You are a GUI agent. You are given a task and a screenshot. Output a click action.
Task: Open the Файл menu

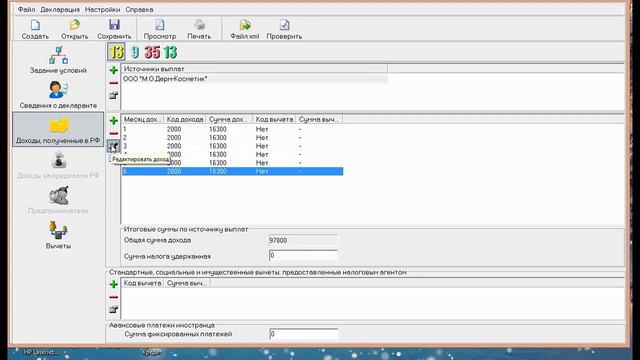tap(26, 9)
